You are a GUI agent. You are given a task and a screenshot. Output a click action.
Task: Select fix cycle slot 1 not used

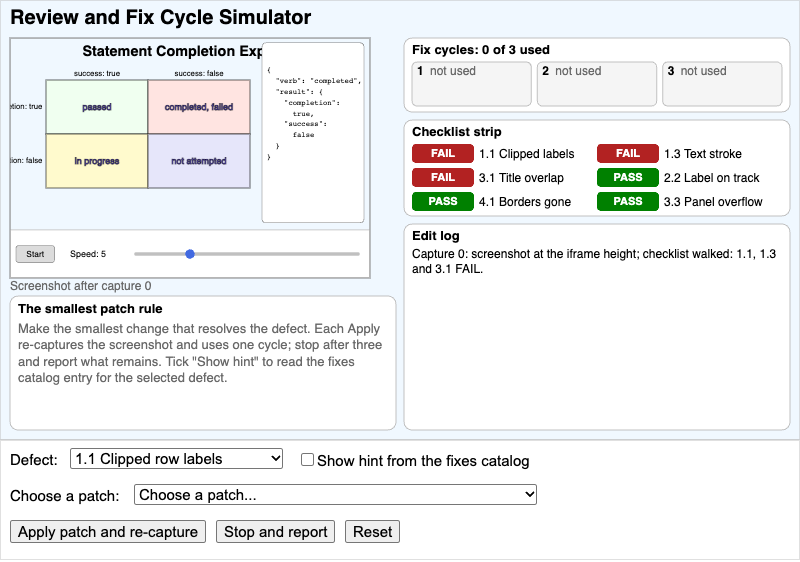point(471,84)
